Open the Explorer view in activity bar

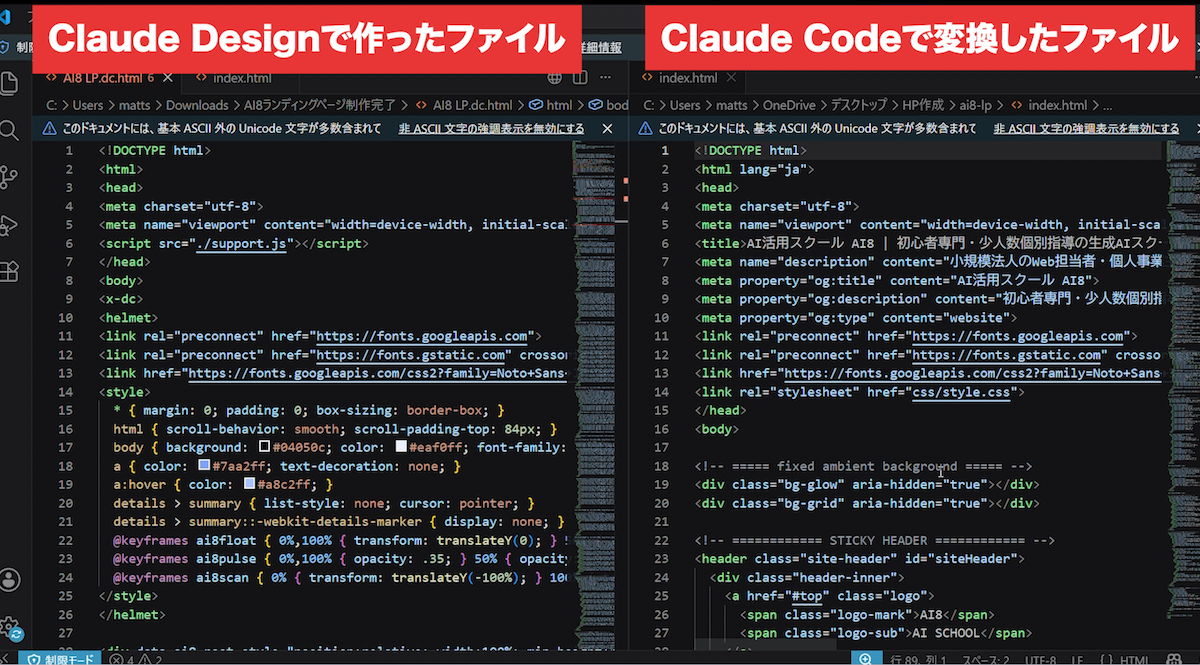pos(11,84)
